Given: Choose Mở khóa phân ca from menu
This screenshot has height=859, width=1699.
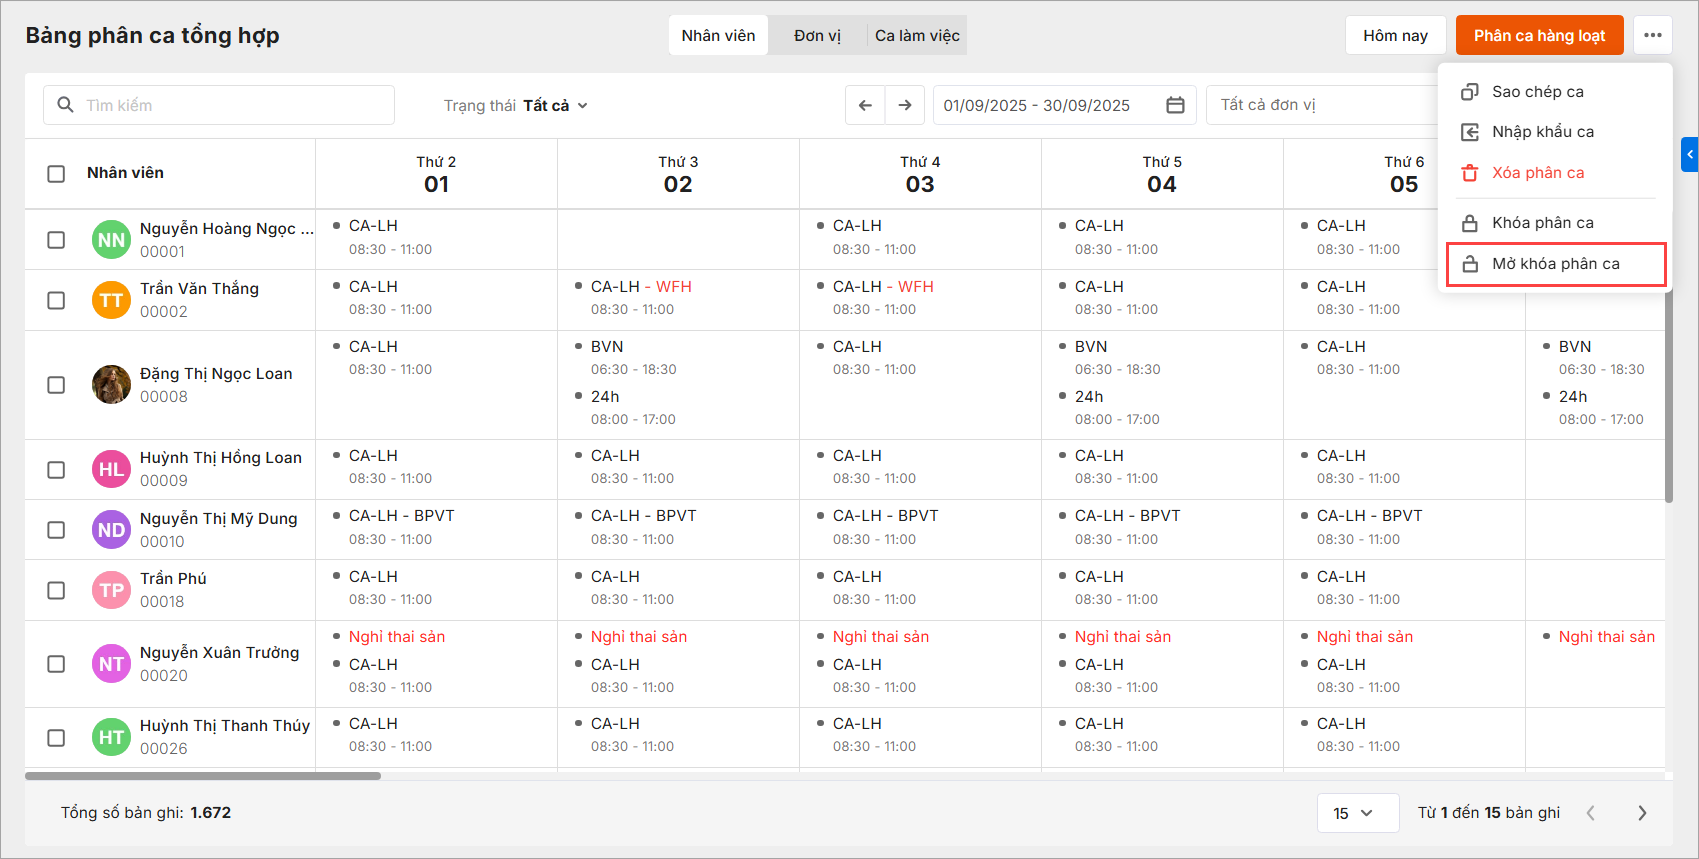Looking at the screenshot, I should click(x=1555, y=264).
